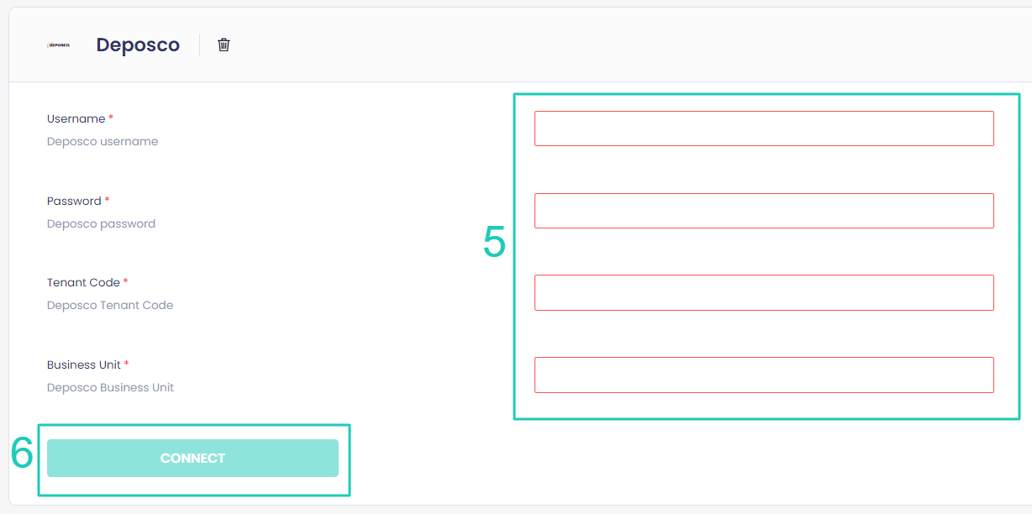Click the red asterisk next to Username
The image size is (1032, 514).
pyautogui.click(x=111, y=118)
